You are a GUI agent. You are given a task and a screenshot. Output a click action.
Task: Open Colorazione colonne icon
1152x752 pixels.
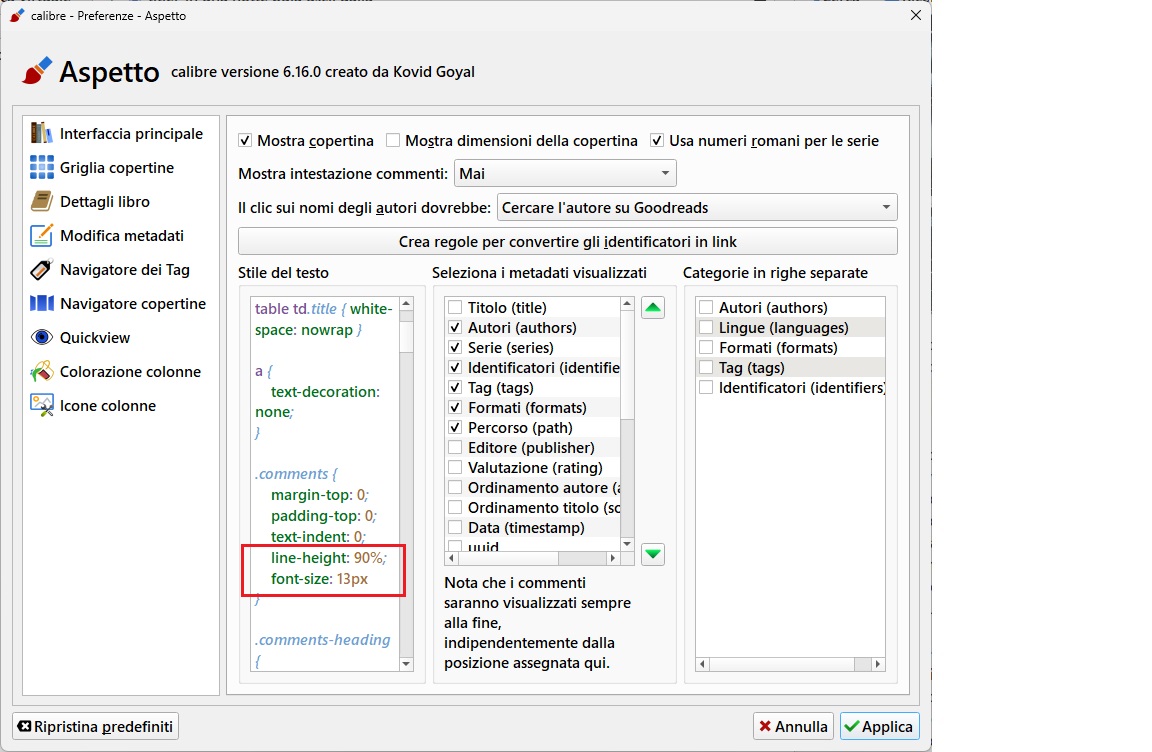point(41,372)
